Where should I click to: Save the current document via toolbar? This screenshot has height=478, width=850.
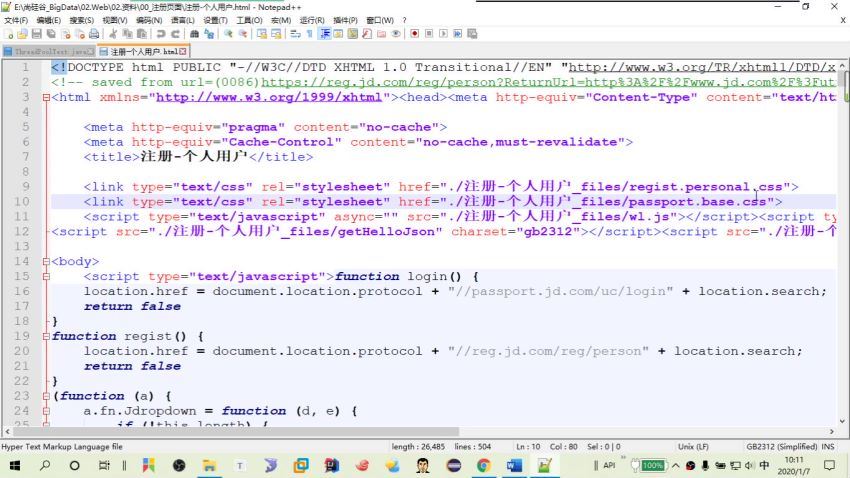[36, 34]
